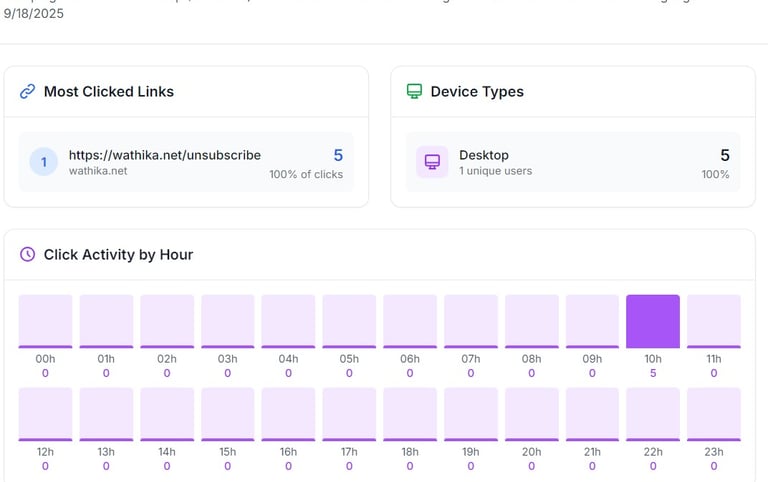The image size is (768, 482).
Task: Open the wathika.net unsubscribe link
Action: pyautogui.click(x=164, y=155)
